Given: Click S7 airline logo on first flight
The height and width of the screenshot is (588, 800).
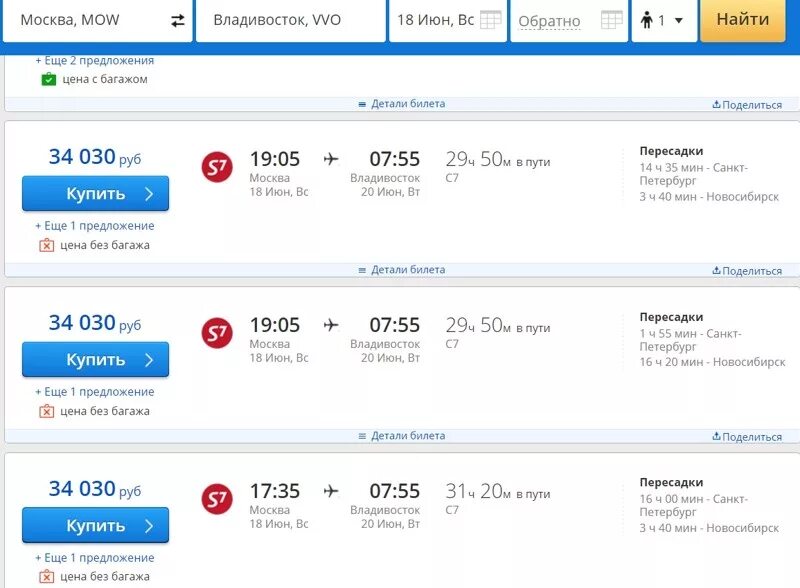Looking at the screenshot, I should click(217, 167).
